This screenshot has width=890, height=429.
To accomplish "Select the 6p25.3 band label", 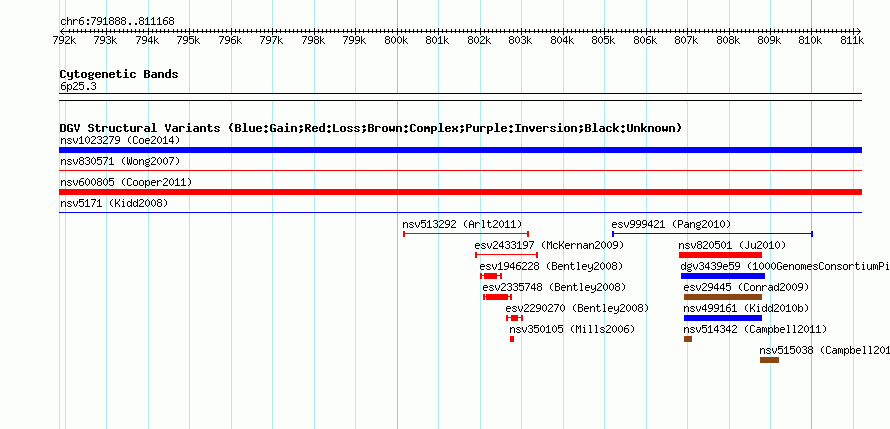I will pyautogui.click(x=78, y=87).
